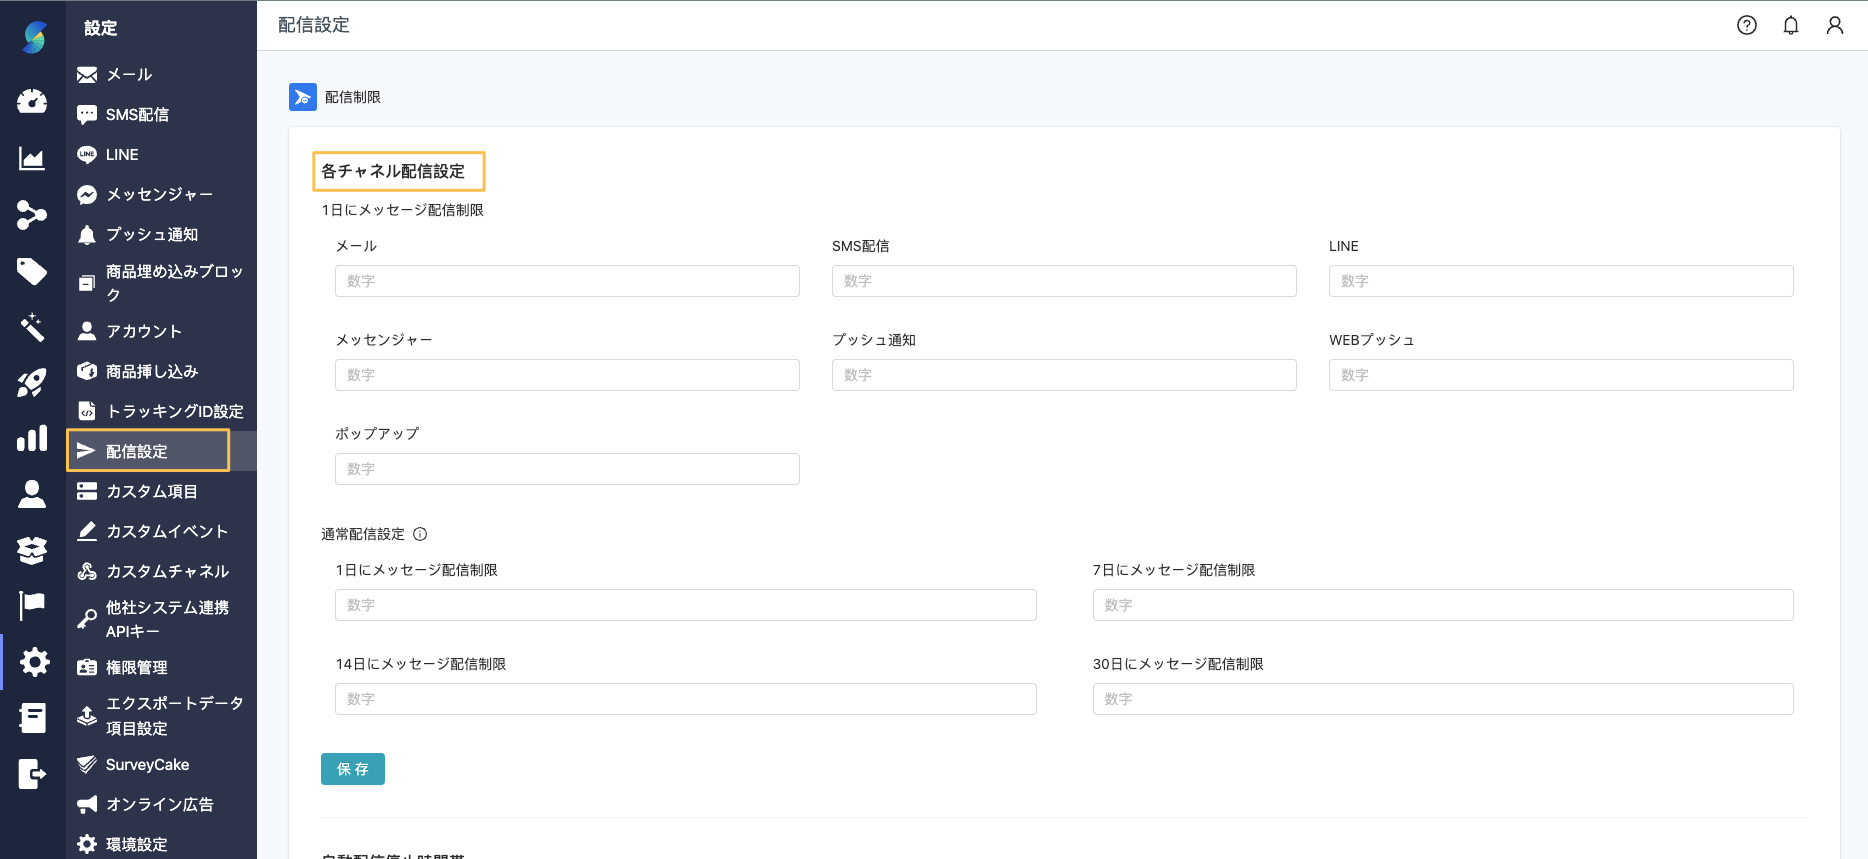The height and width of the screenshot is (859, 1868).
Task: Open LINE settings menu item
Action: [161, 154]
